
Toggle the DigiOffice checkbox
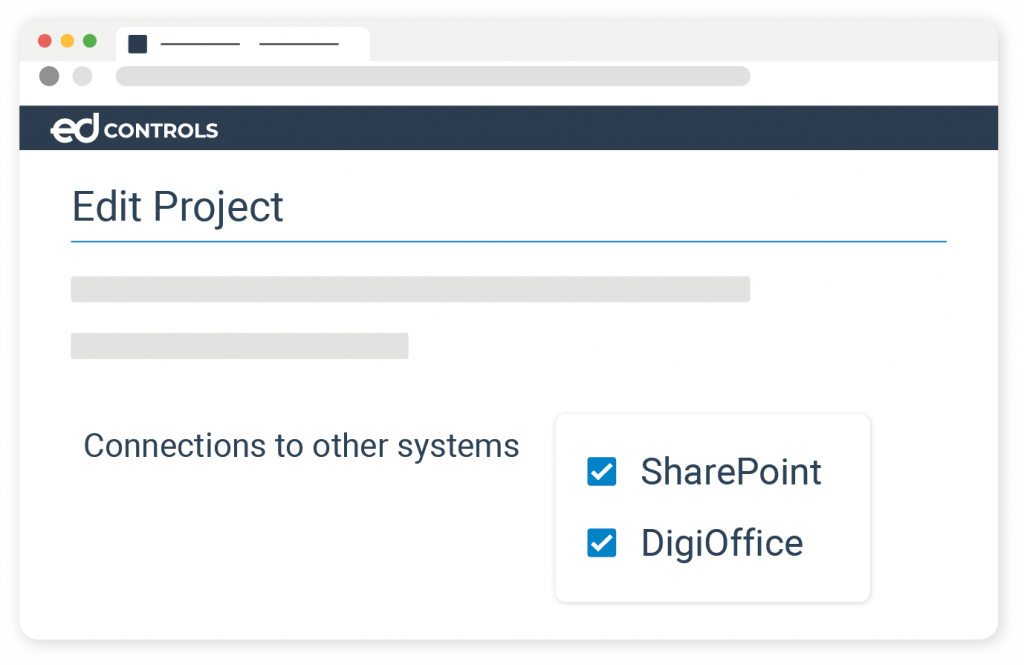pos(601,543)
